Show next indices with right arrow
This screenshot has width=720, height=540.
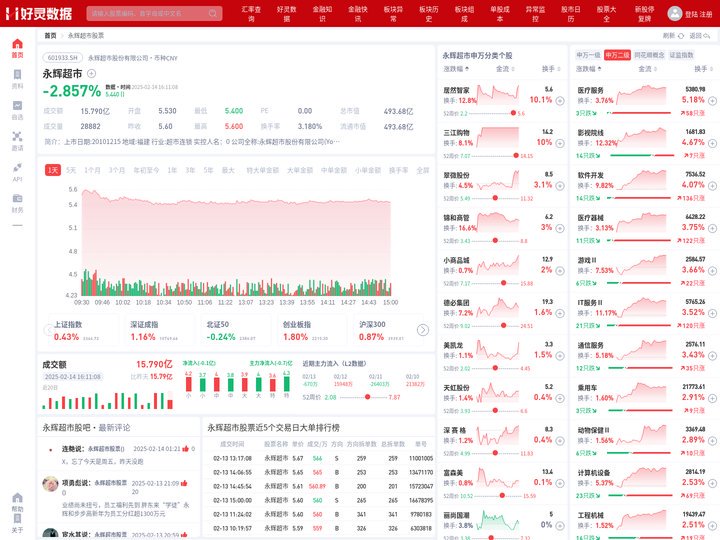tap(423, 330)
